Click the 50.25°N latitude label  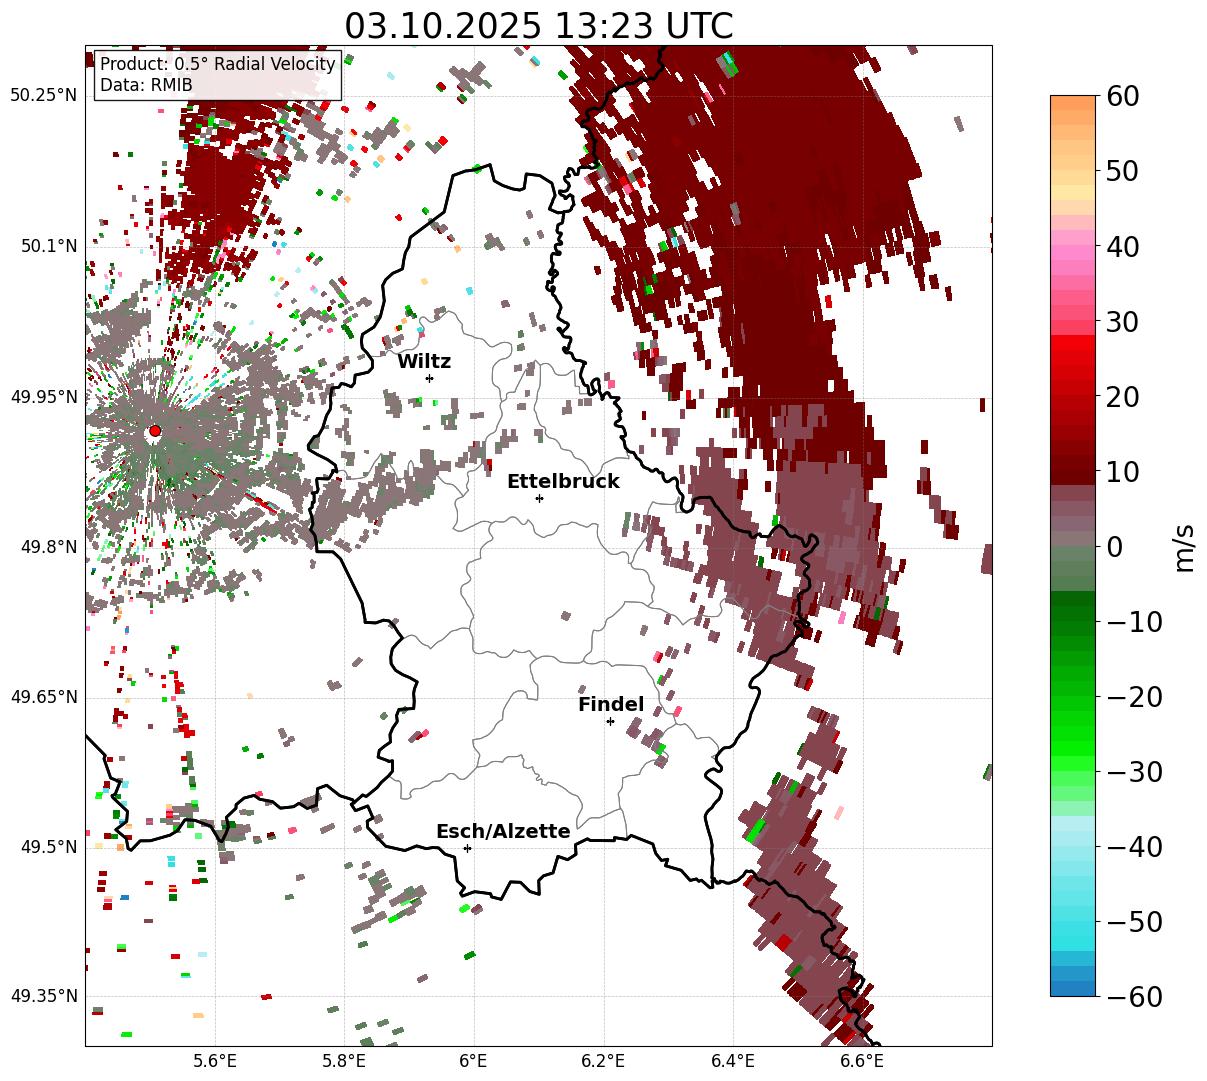(x=43, y=96)
